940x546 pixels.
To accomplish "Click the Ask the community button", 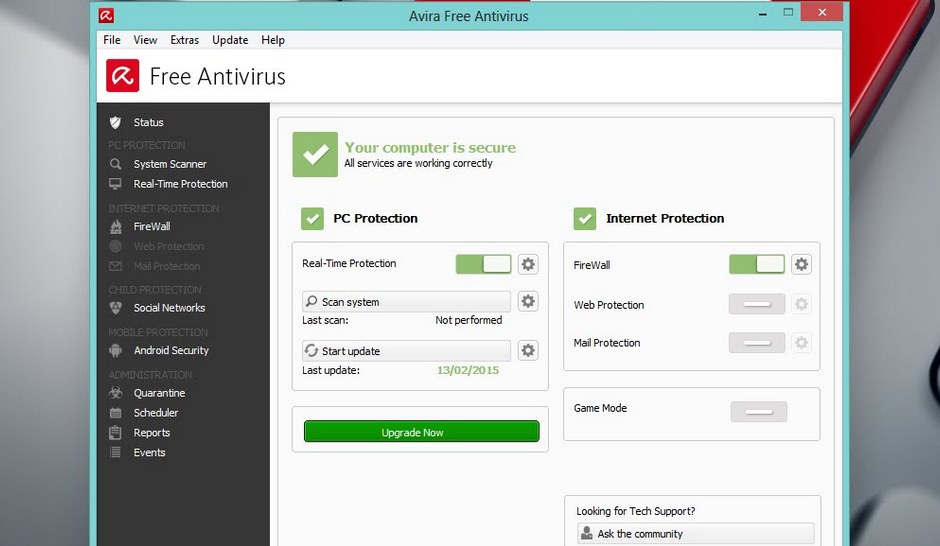I will point(695,533).
